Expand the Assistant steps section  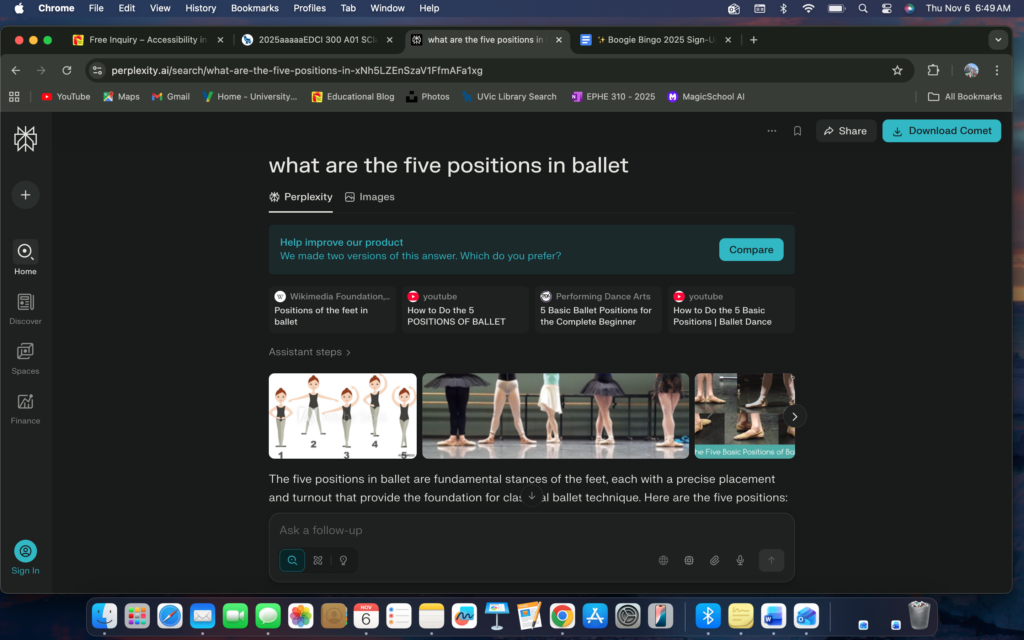point(310,352)
